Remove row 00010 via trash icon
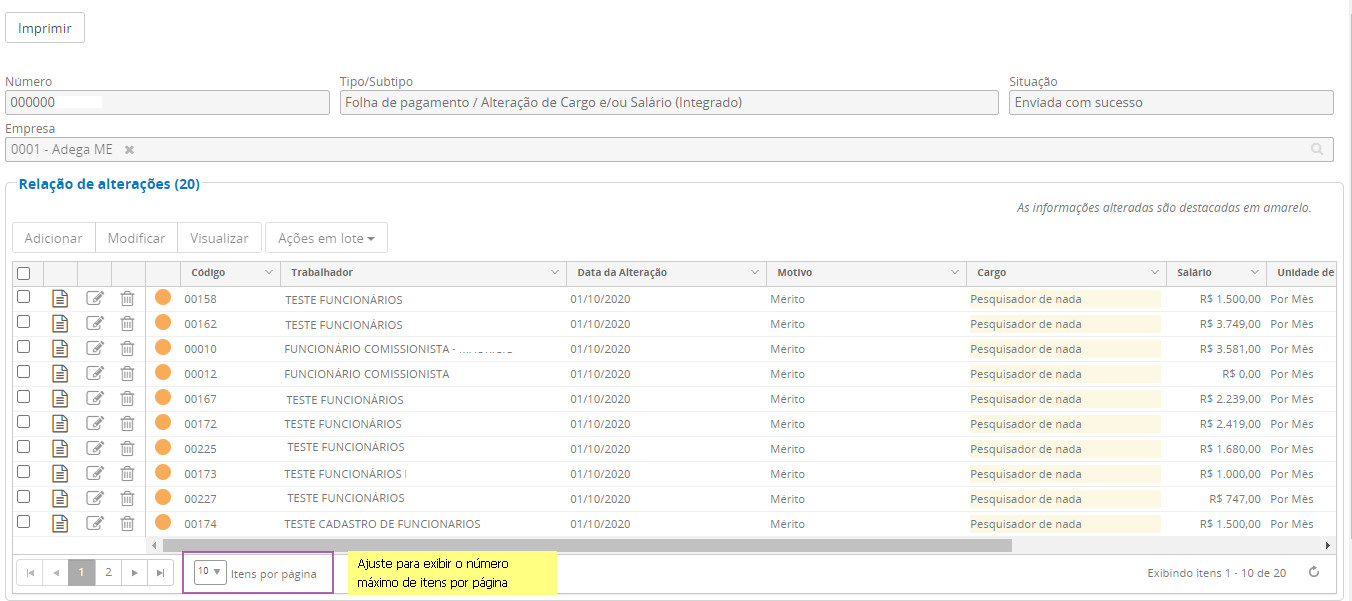1352x601 pixels. [x=127, y=347]
